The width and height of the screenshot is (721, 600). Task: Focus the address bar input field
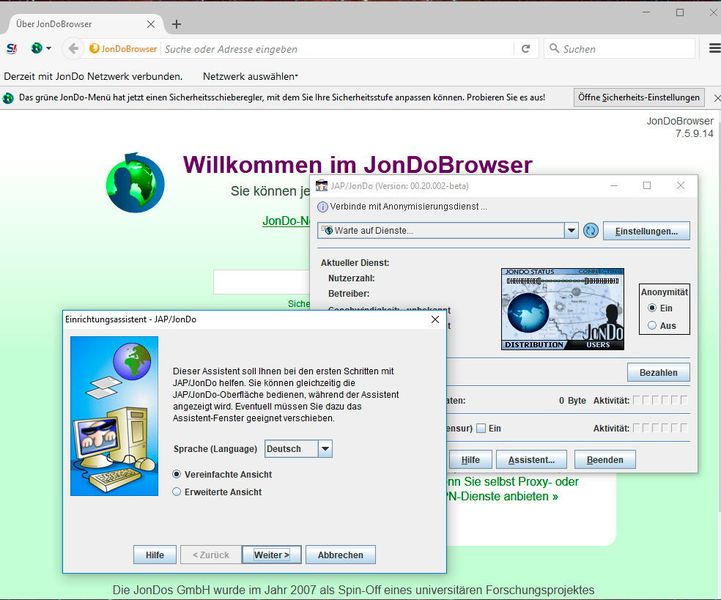[x=337, y=49]
